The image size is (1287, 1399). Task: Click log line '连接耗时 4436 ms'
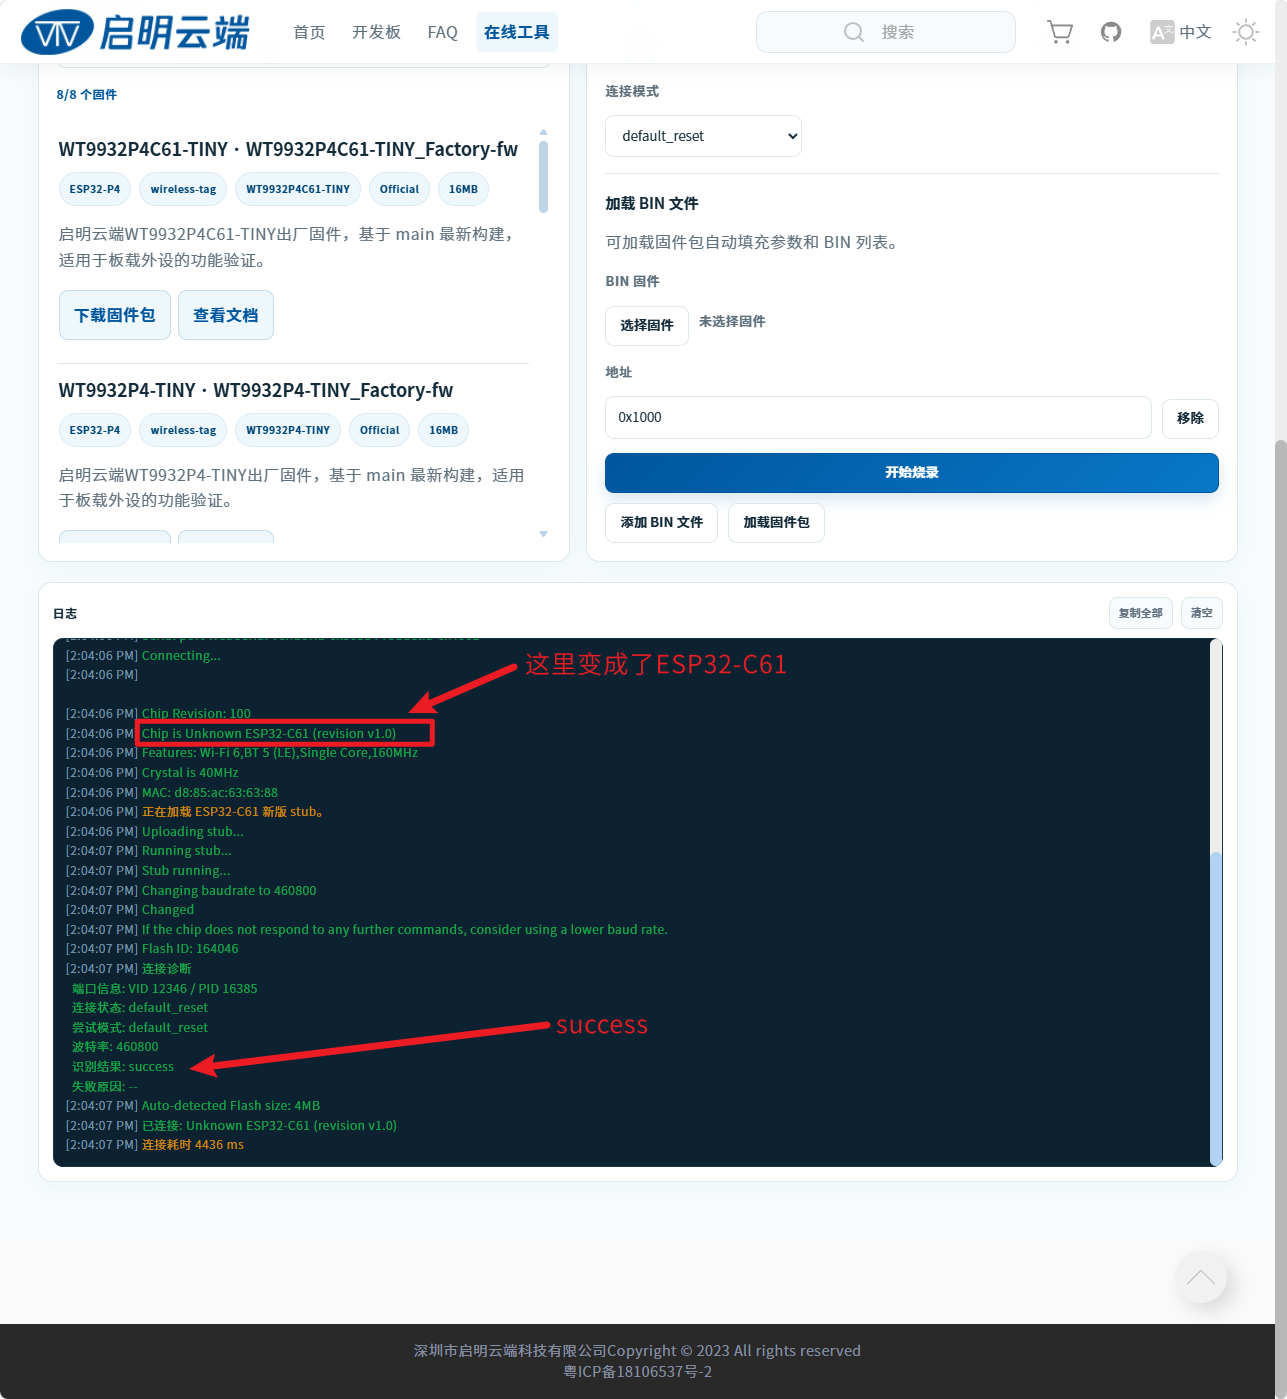[x=193, y=1145]
